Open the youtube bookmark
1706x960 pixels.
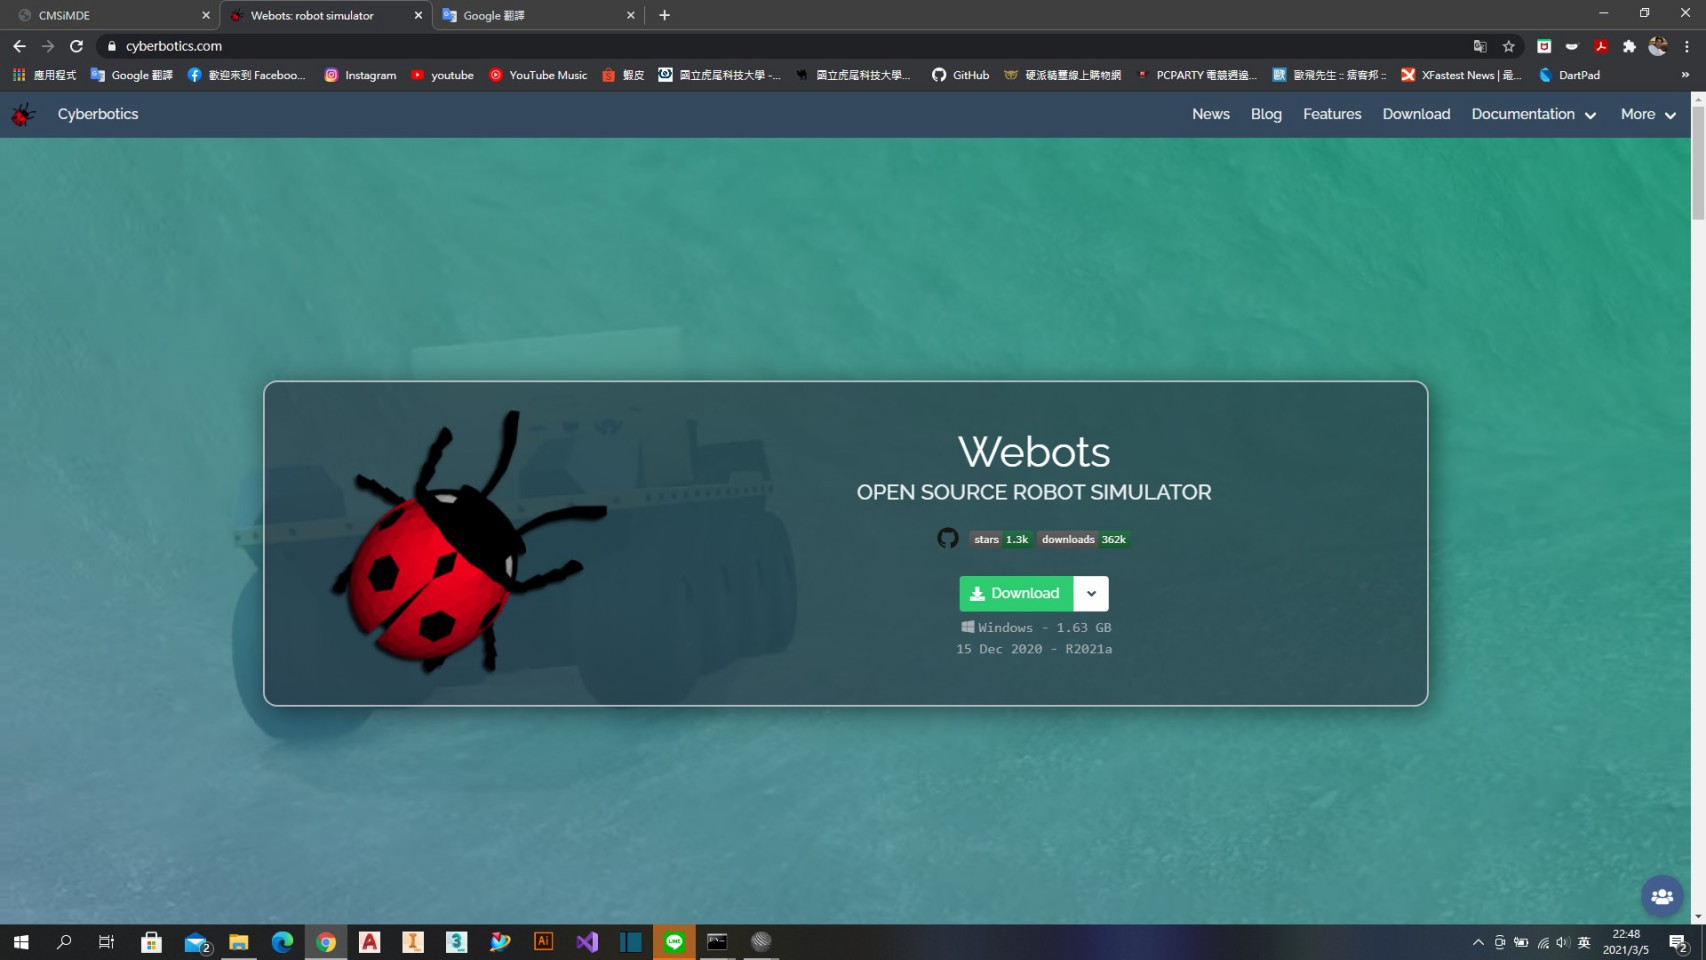(x=442, y=75)
